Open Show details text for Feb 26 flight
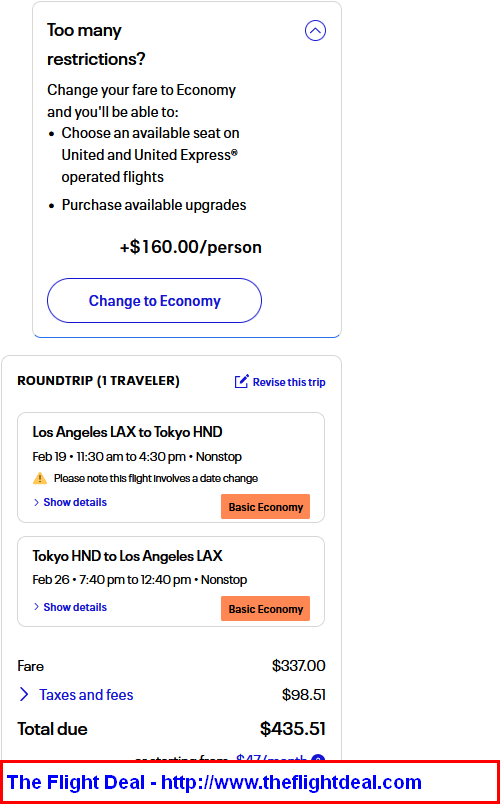 point(75,607)
